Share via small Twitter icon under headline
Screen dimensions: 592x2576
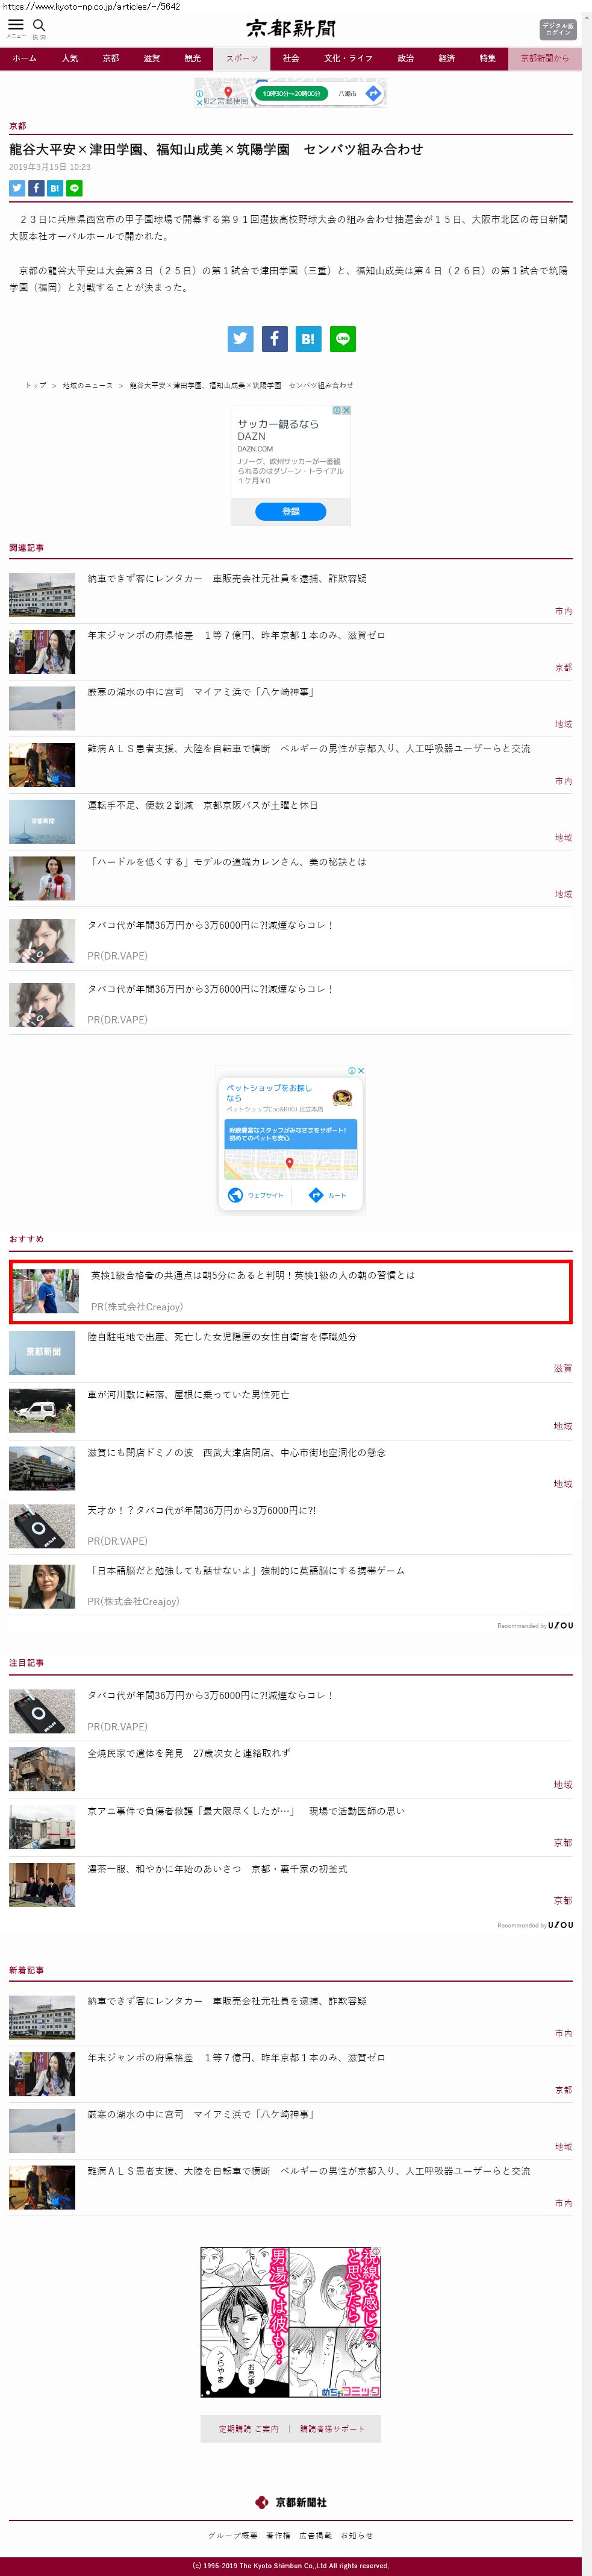[x=17, y=188]
